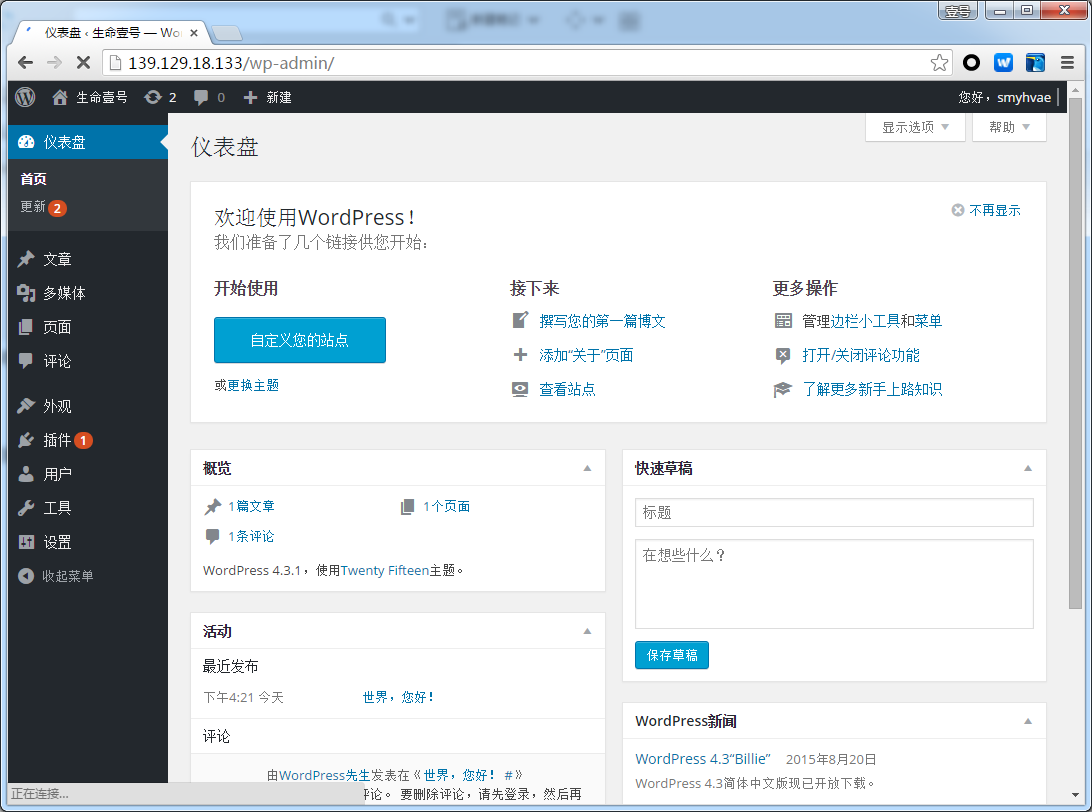
Task: Click the WordPress logo in admin bar
Action: 26,97
